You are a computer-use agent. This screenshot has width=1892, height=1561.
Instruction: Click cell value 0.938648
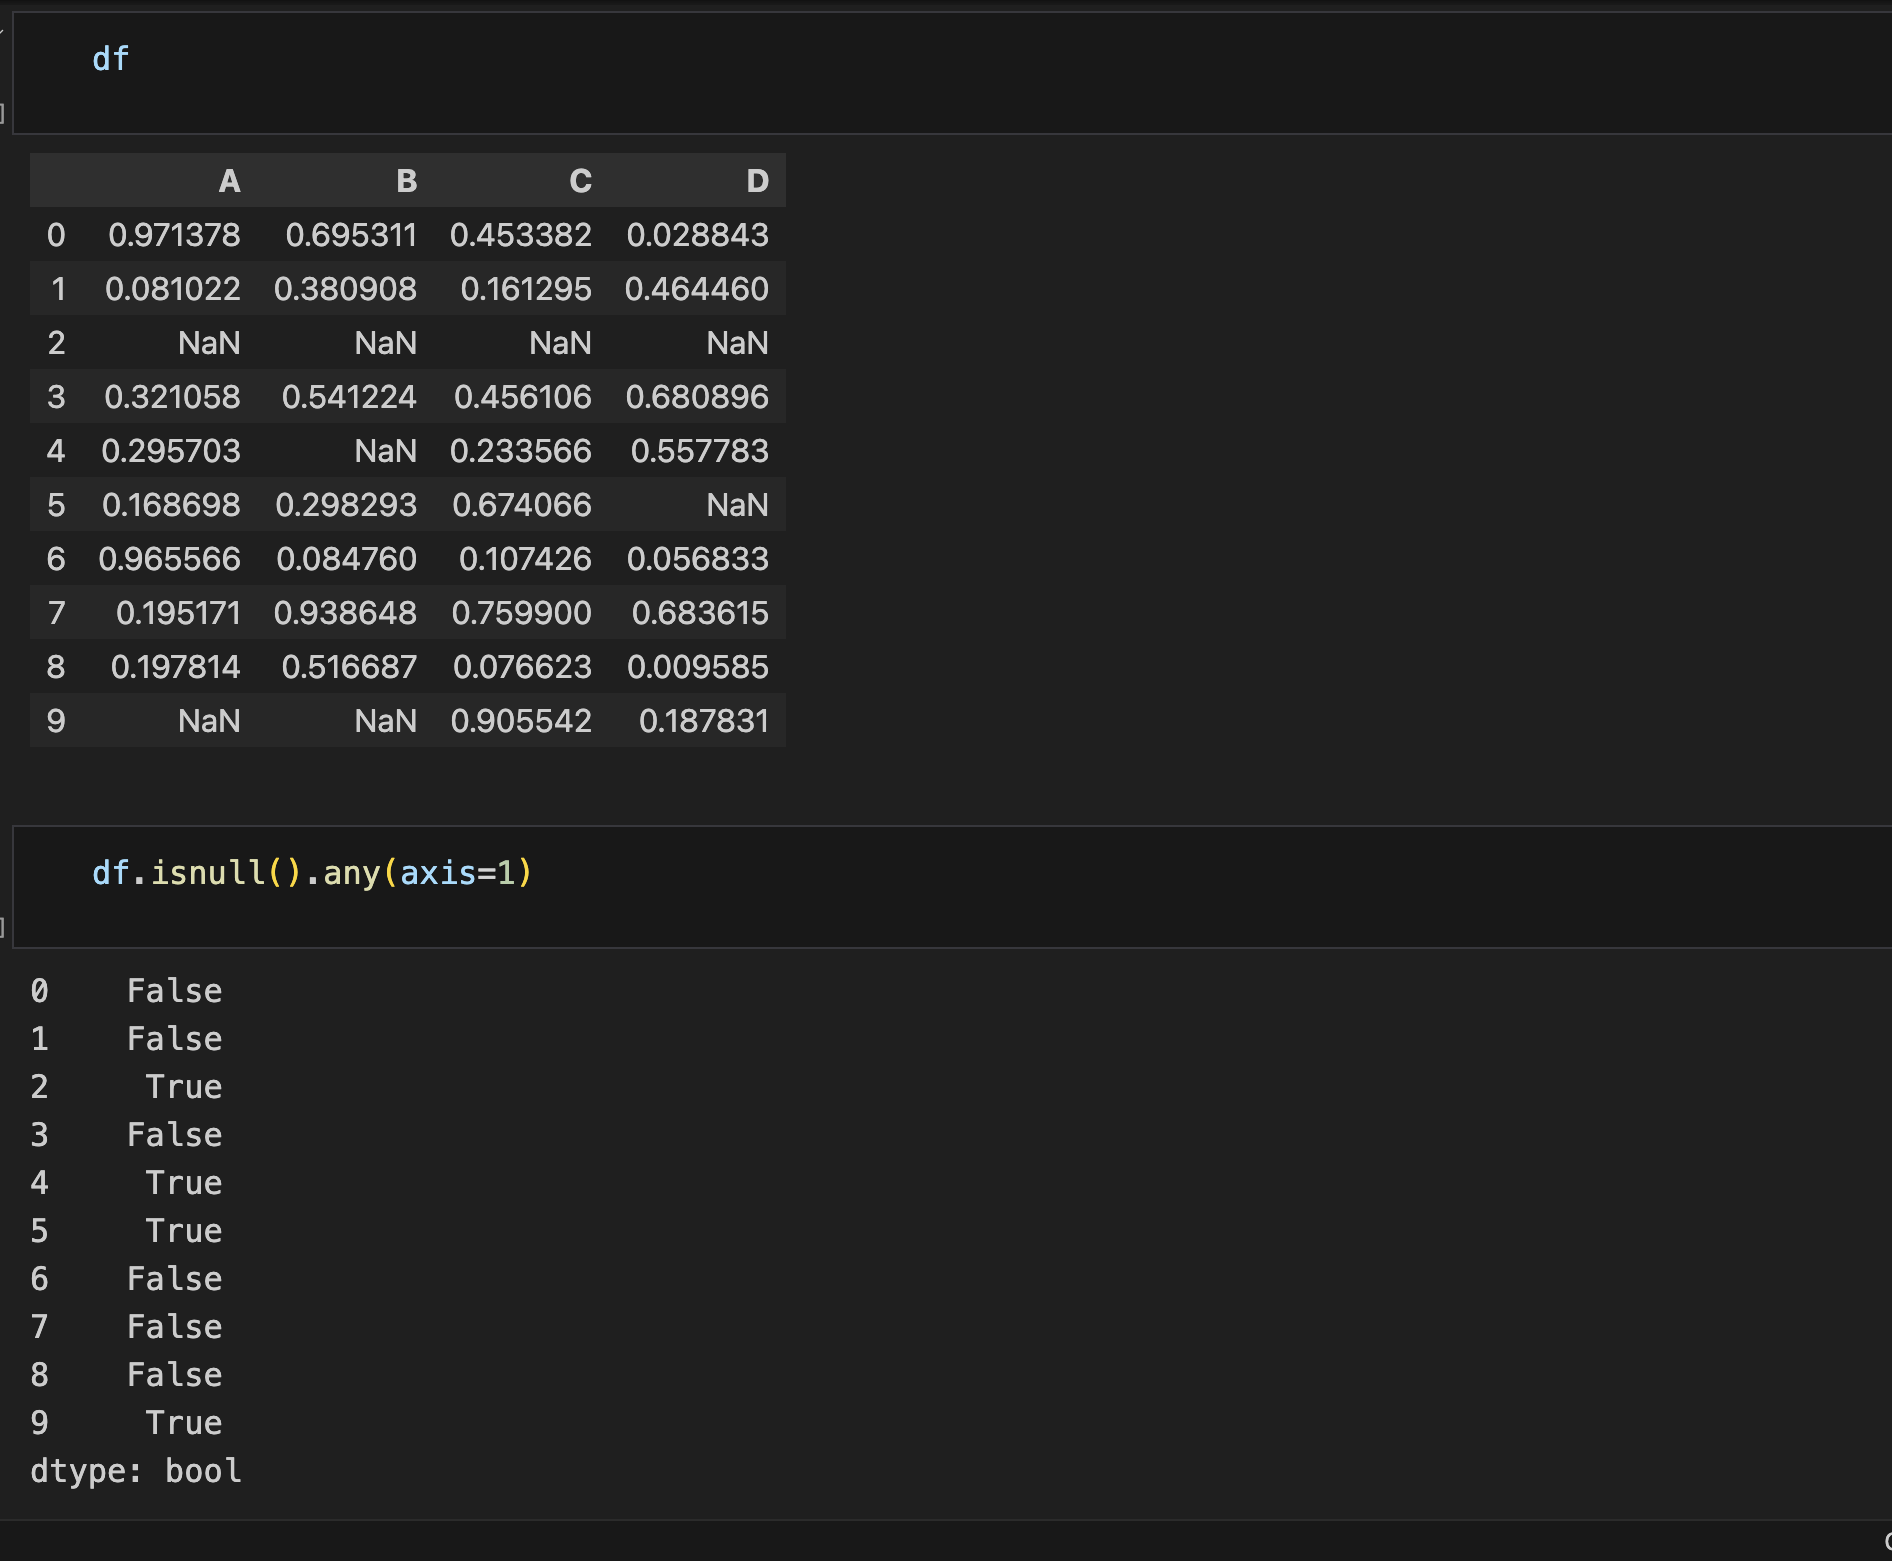coord(346,613)
